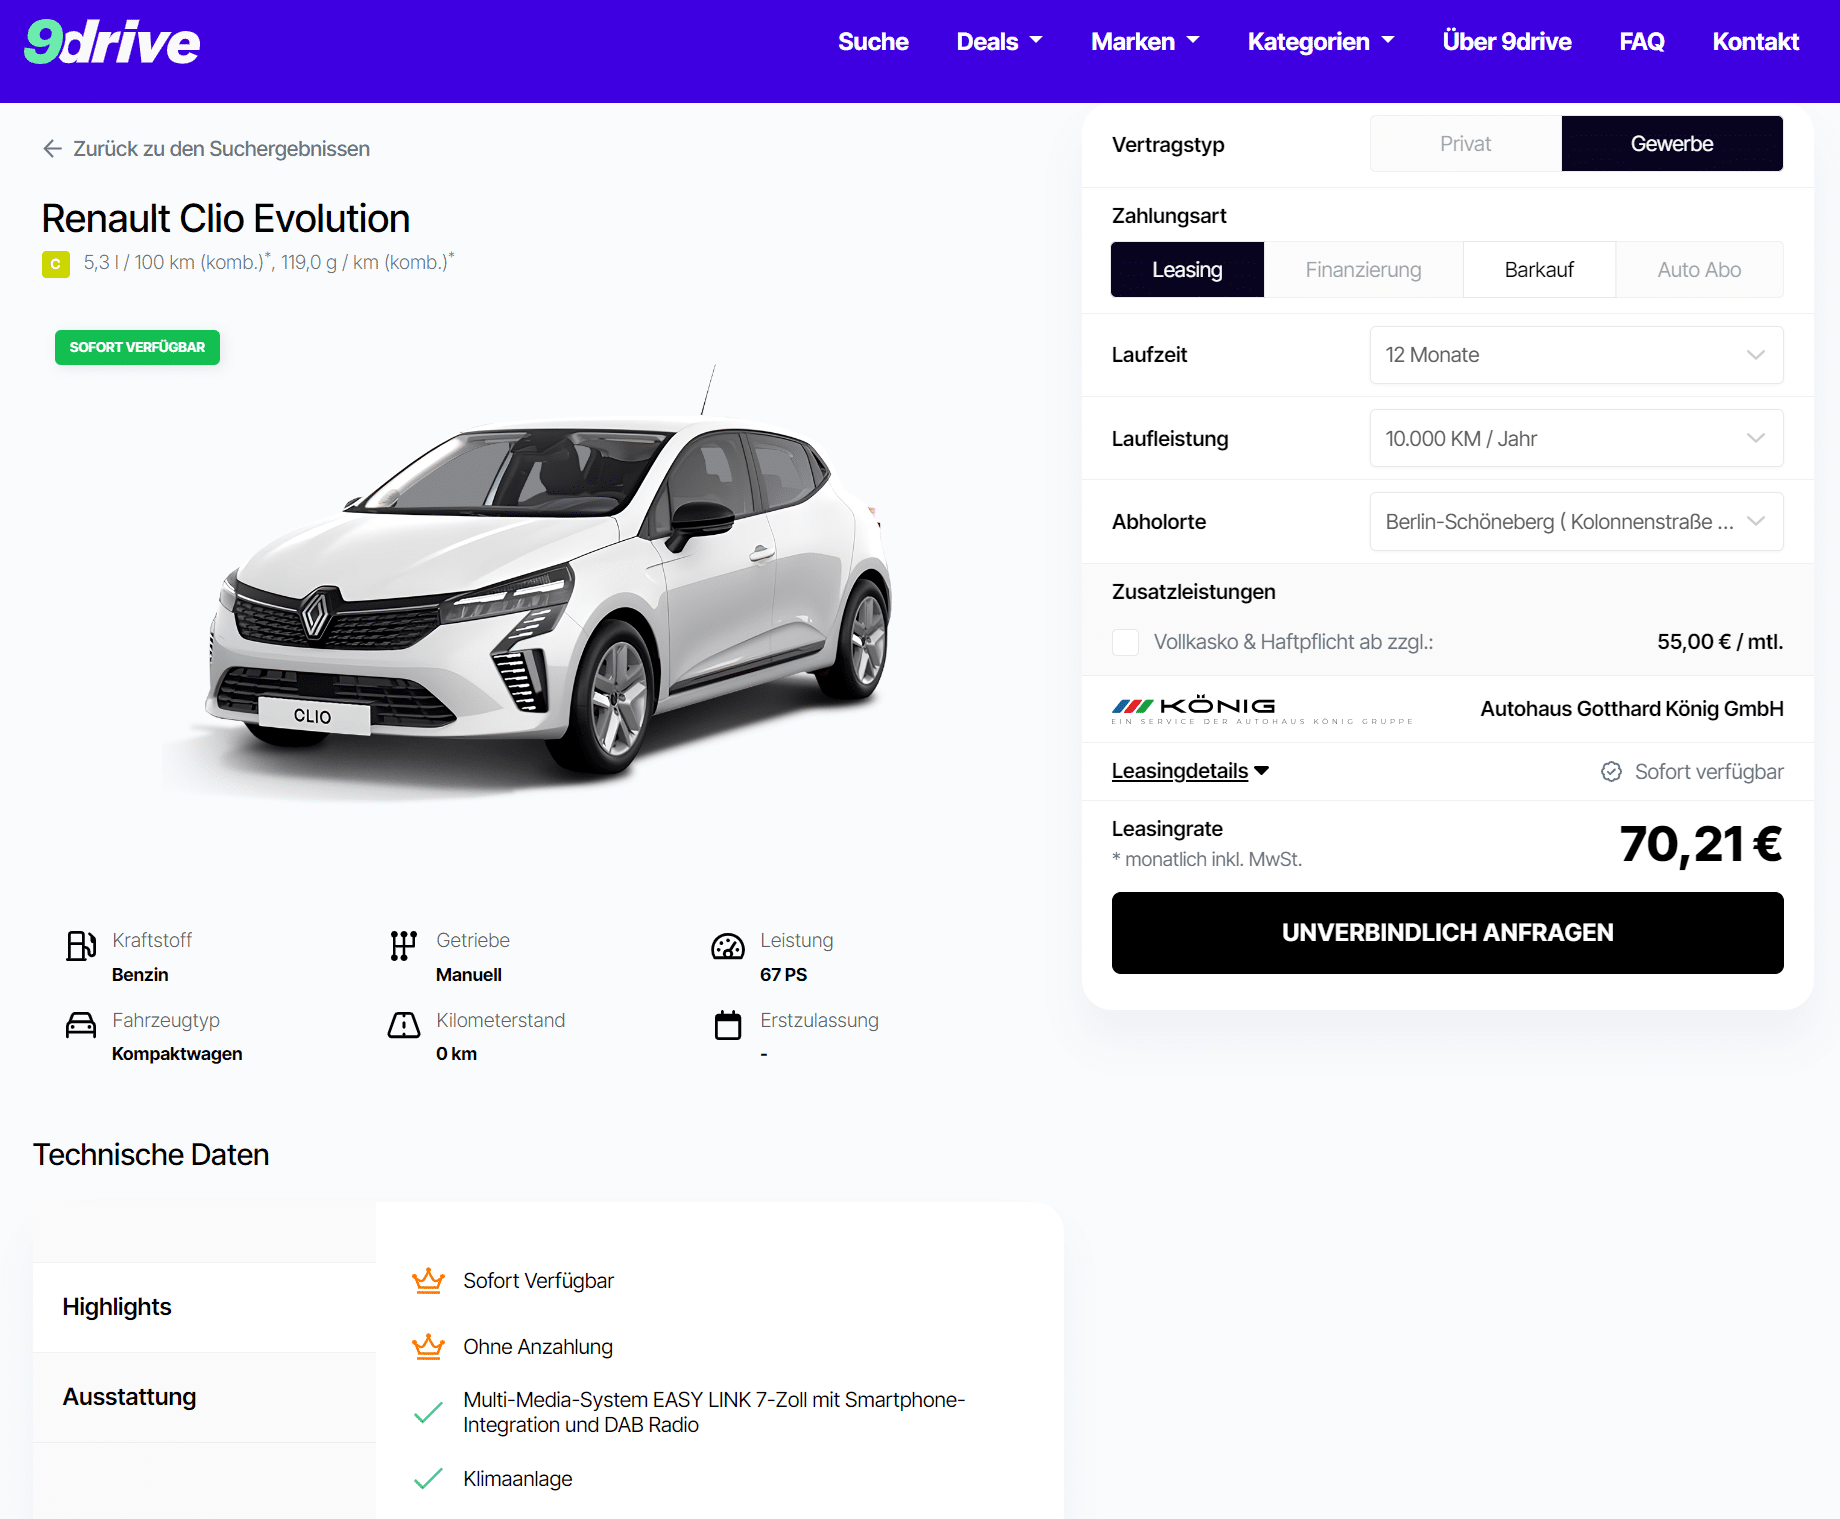Click the checkmark icon beside Klimaanlage
1840x1519 pixels.
[428, 1479]
